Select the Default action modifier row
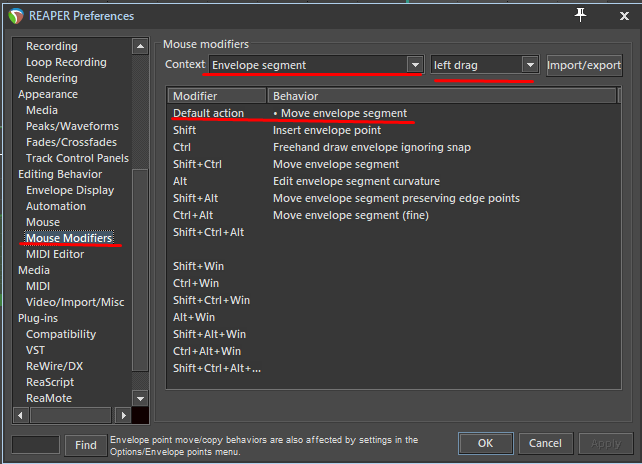This screenshot has height=464, width=642. [393, 113]
